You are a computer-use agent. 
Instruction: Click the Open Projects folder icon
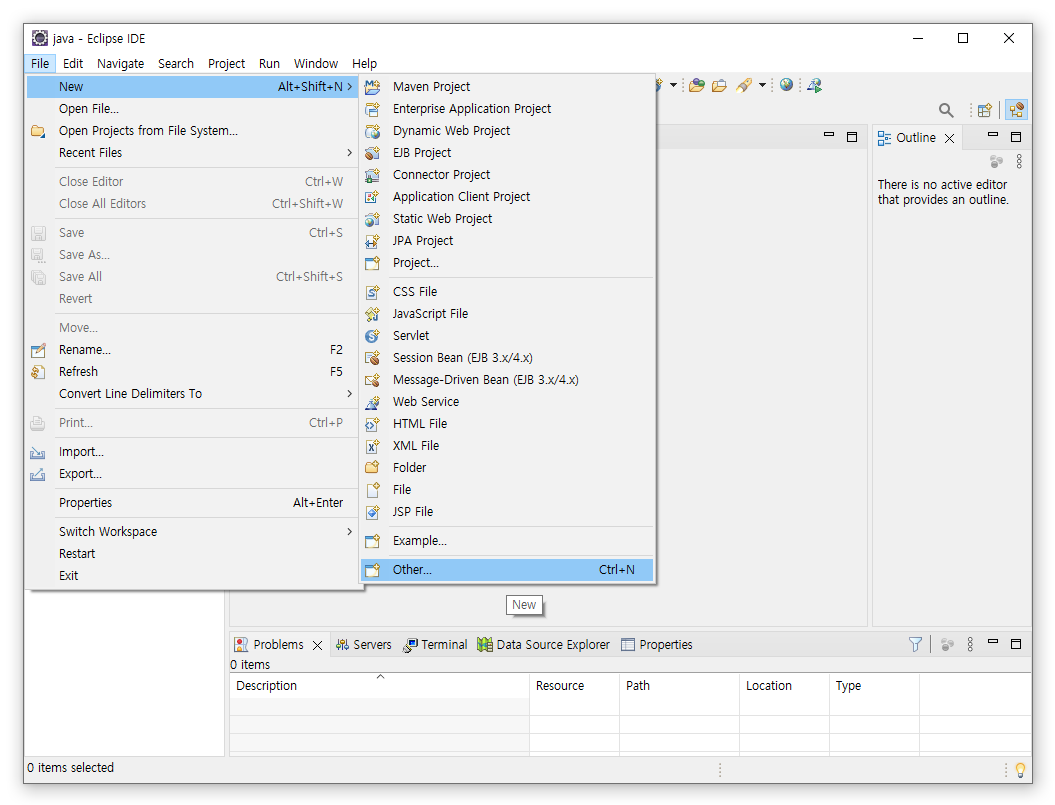[x=38, y=131]
